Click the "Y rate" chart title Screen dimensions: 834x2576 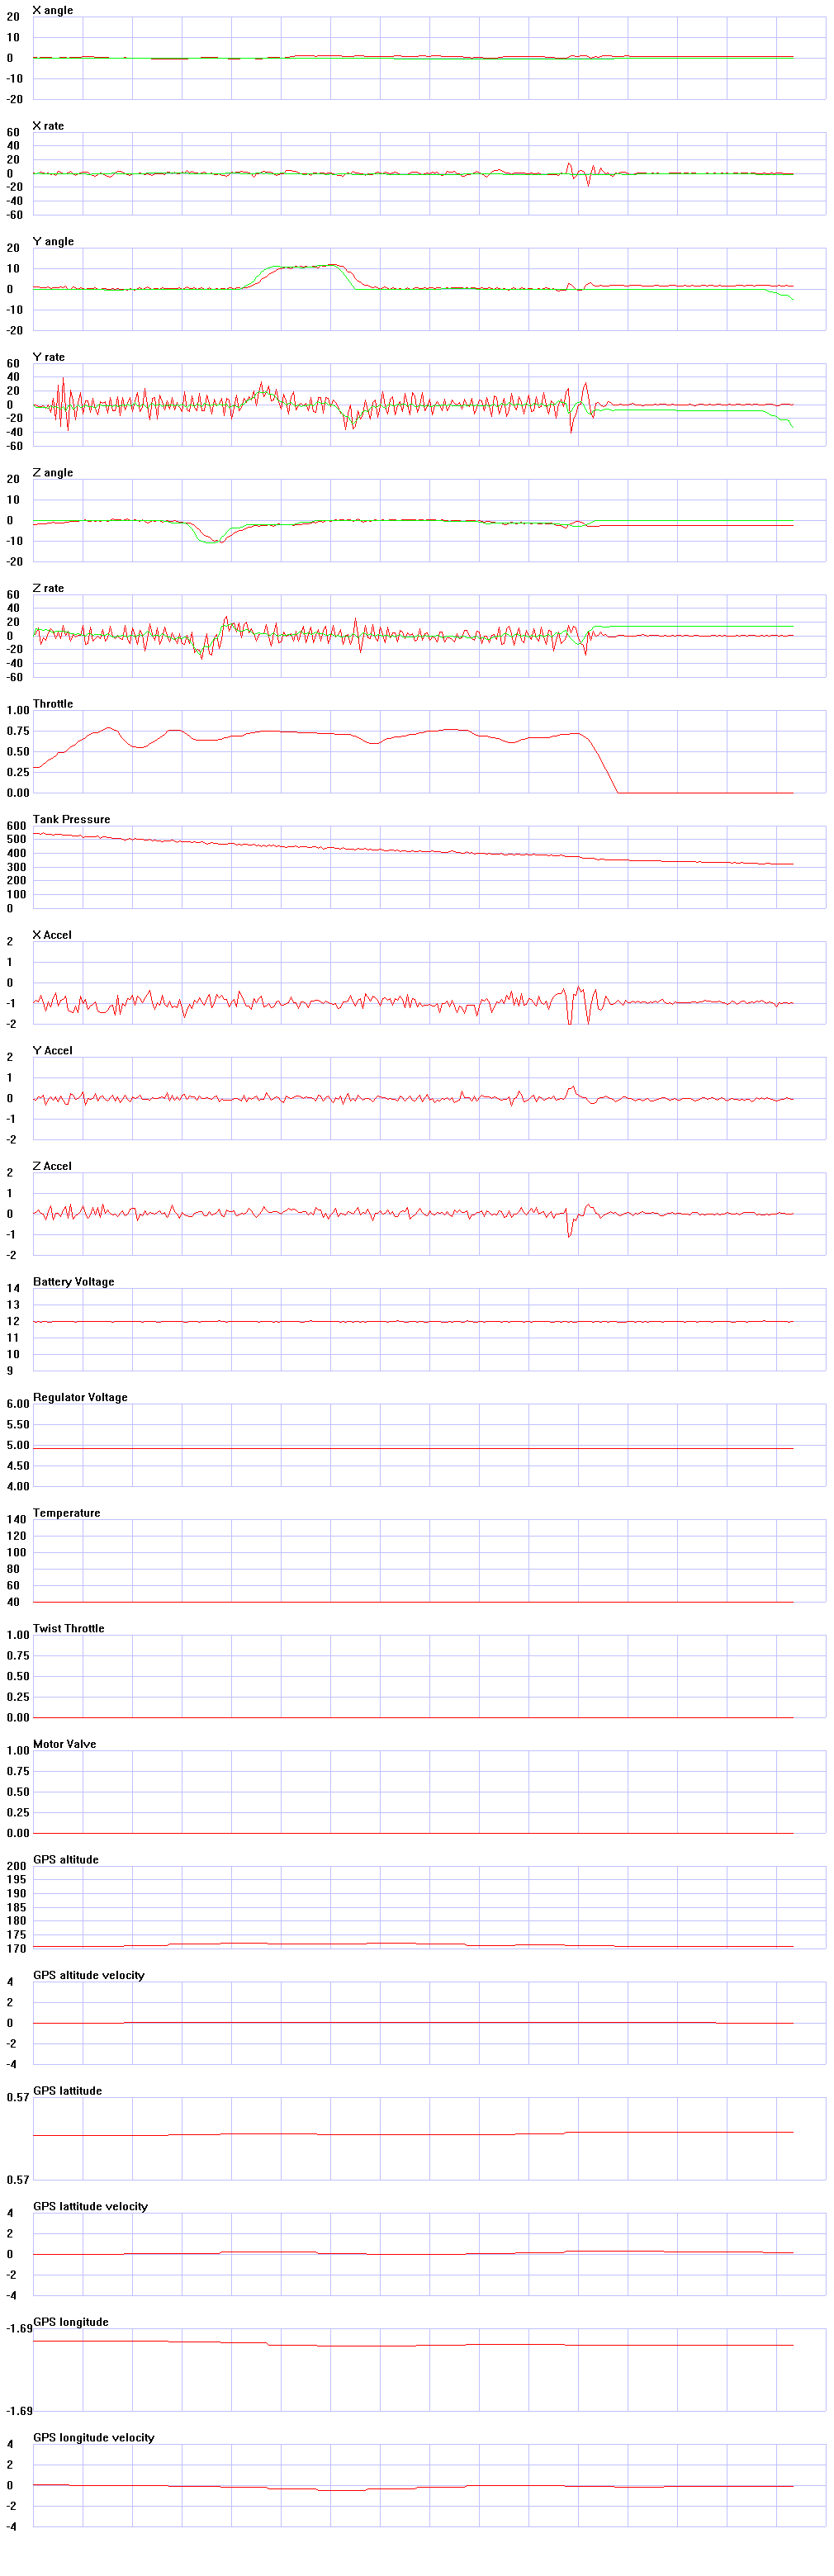[48, 357]
